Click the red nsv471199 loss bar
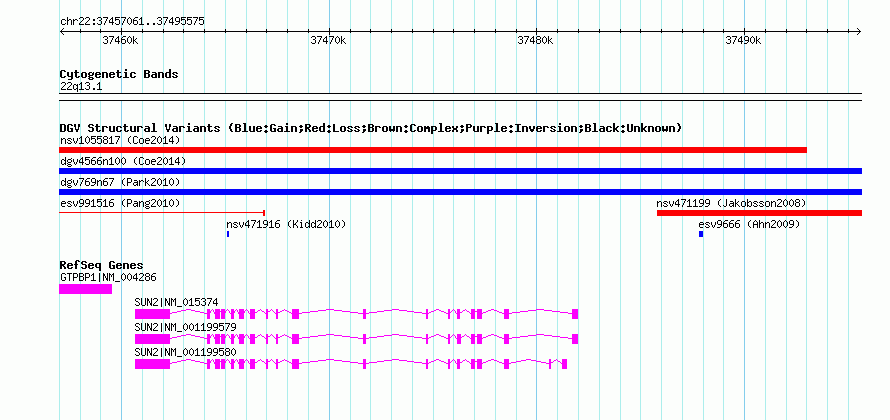The image size is (890, 420). point(759,213)
